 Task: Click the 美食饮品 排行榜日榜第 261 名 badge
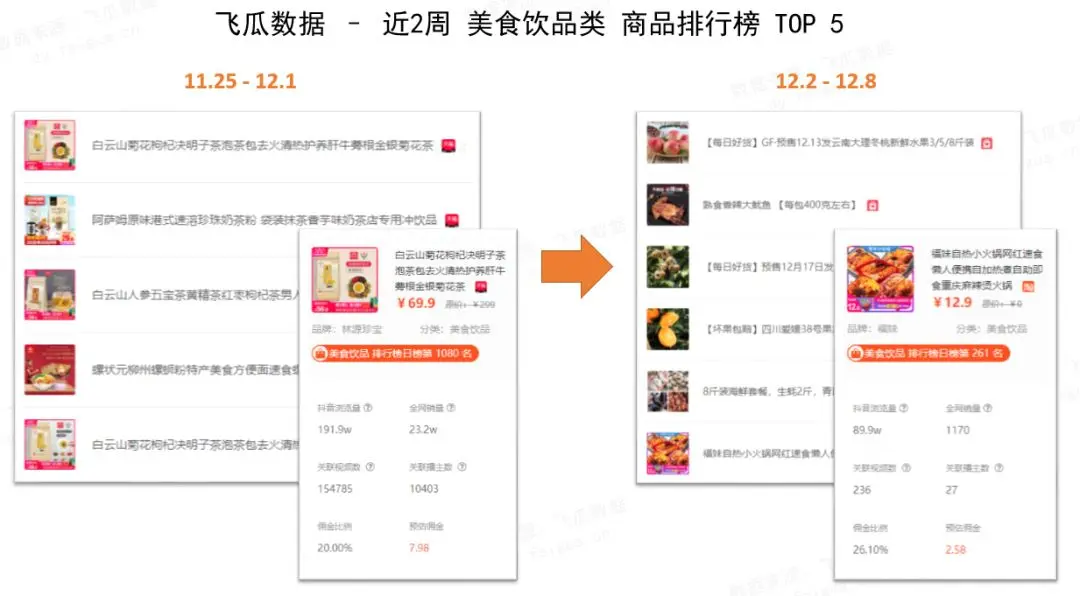pyautogui.click(x=929, y=353)
